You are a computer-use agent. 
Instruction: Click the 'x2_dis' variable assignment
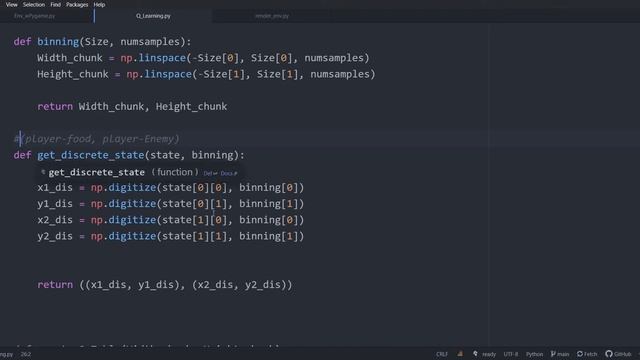55,220
